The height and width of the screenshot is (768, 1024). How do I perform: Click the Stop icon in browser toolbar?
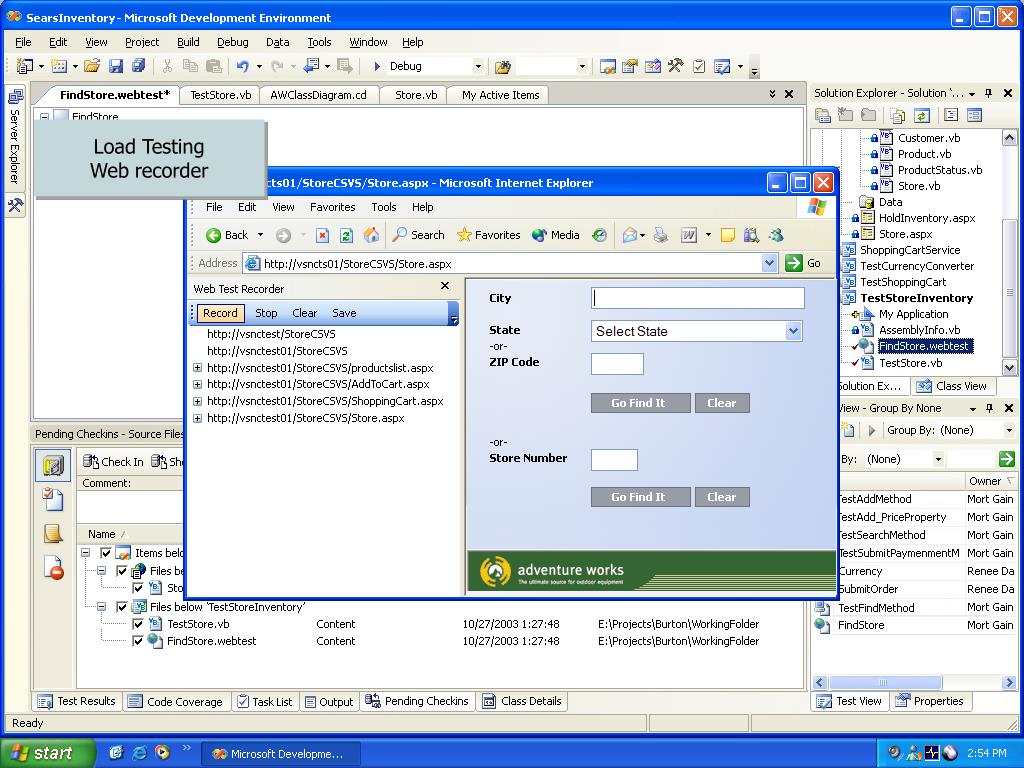click(322, 235)
